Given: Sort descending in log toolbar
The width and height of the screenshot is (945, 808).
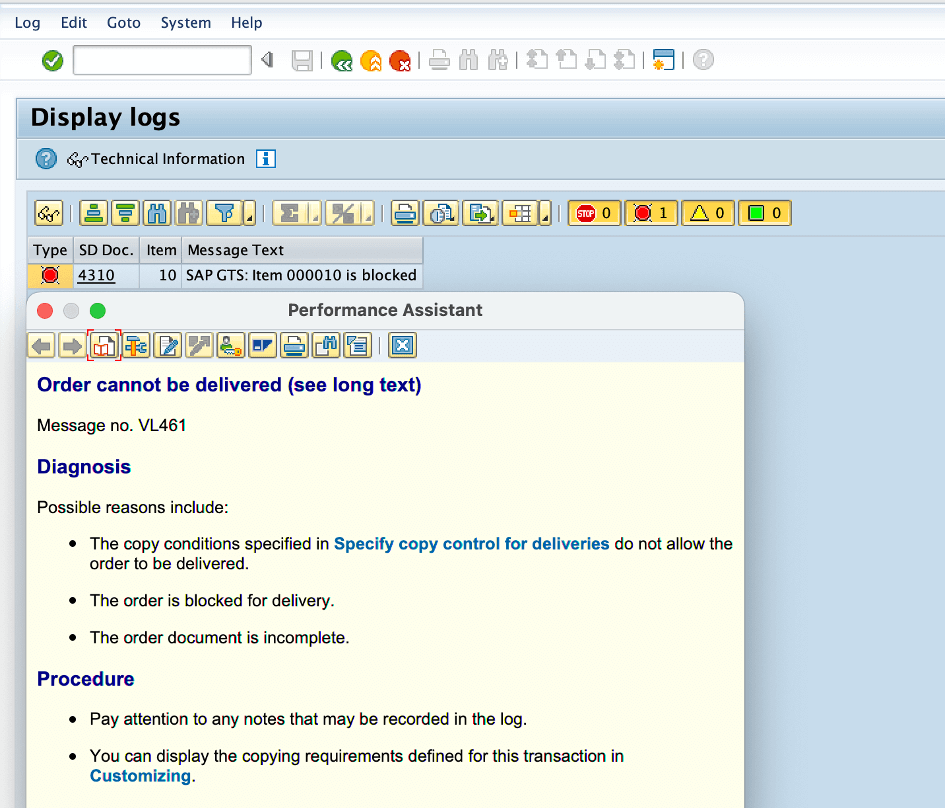Looking at the screenshot, I should coord(125,213).
